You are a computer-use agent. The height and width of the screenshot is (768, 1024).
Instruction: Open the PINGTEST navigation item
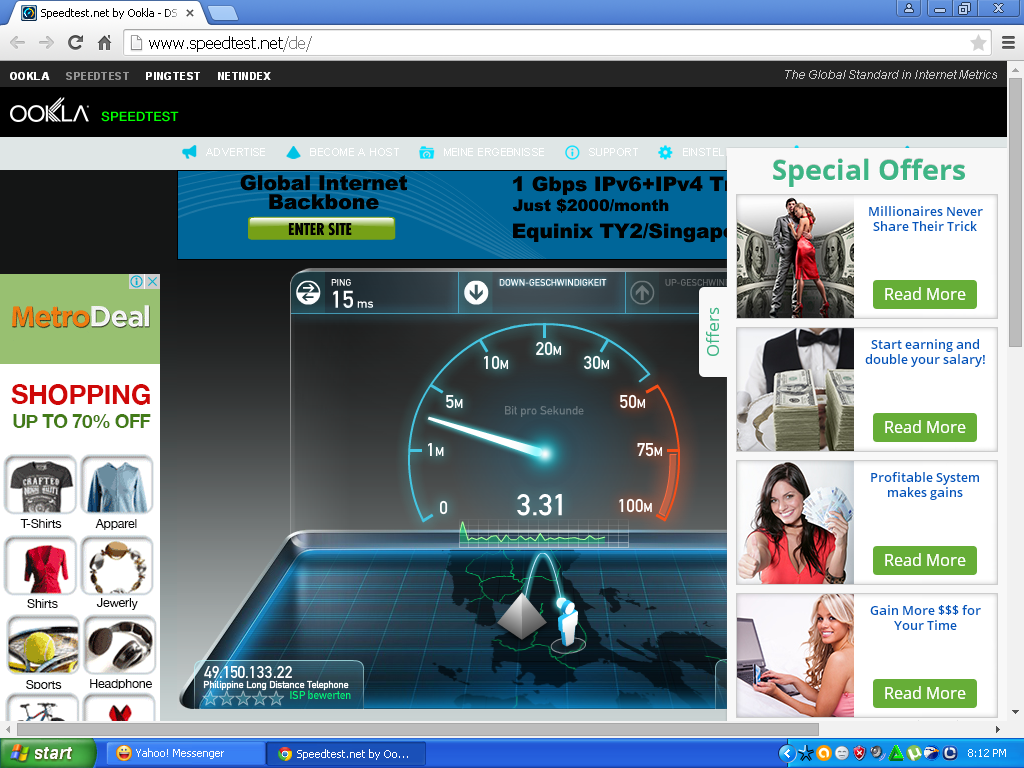pyautogui.click(x=172, y=76)
